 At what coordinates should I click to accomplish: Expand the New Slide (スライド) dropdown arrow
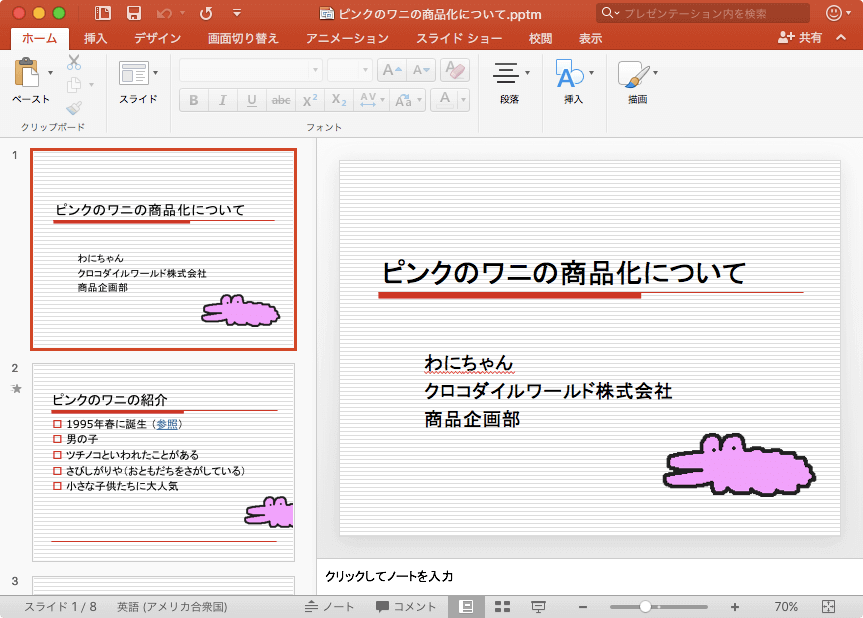pyautogui.click(x=155, y=73)
